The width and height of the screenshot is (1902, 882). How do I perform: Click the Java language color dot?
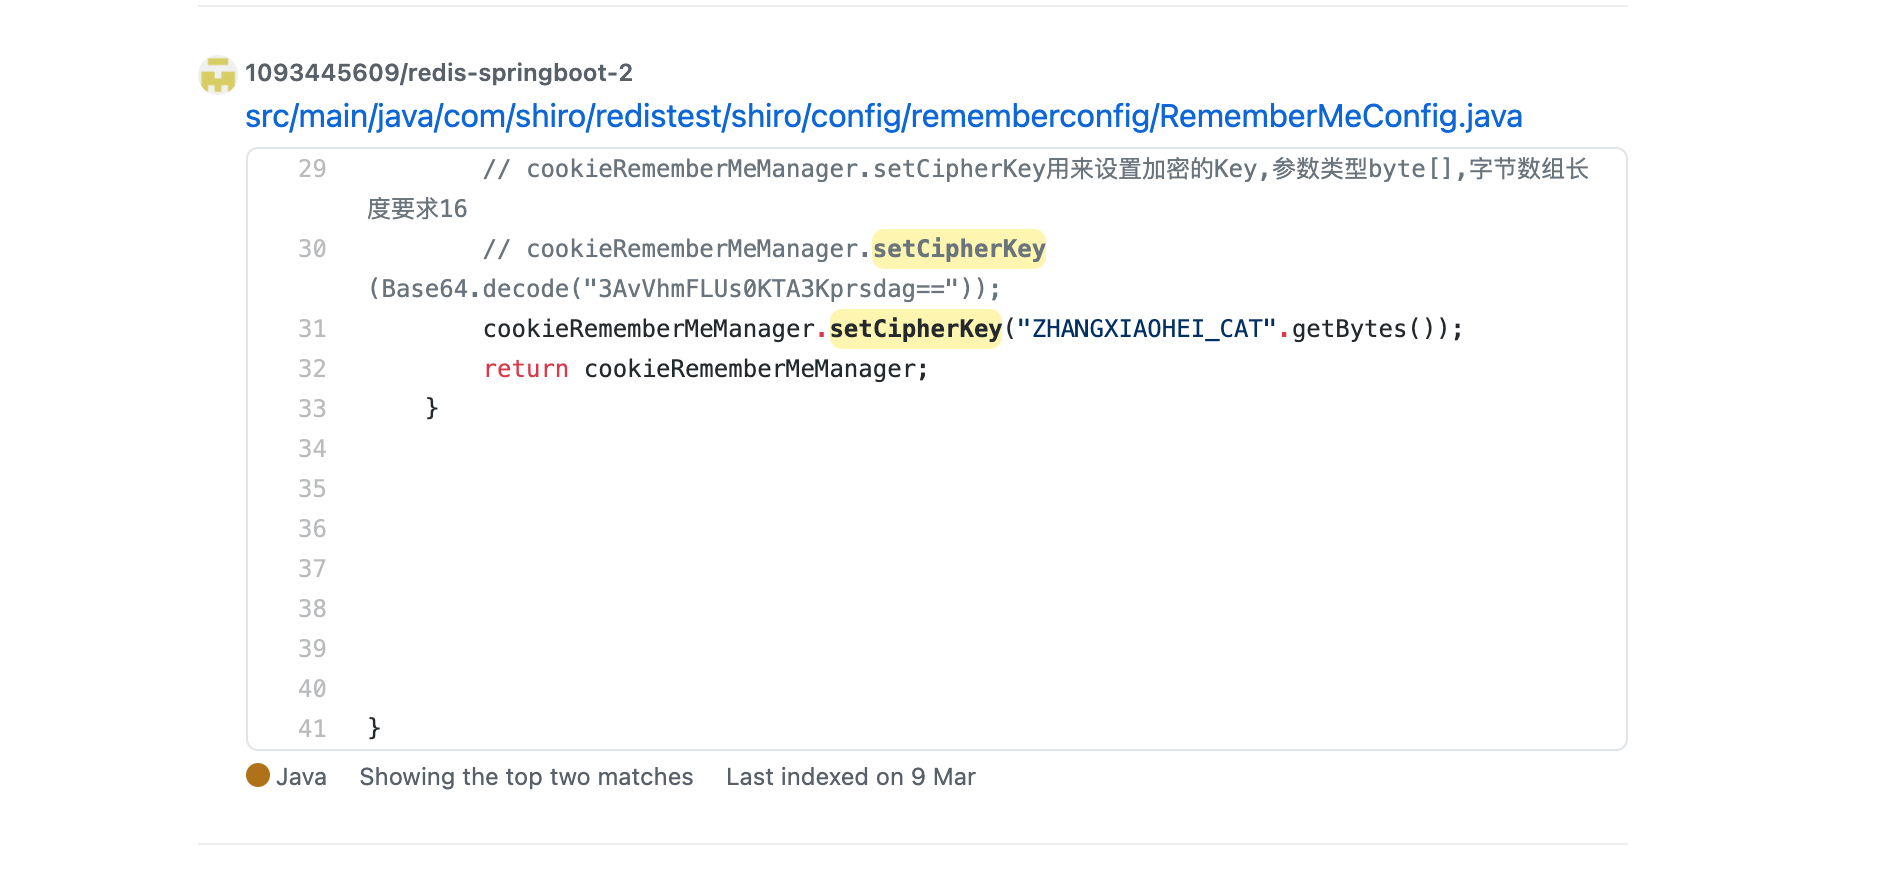pos(258,776)
